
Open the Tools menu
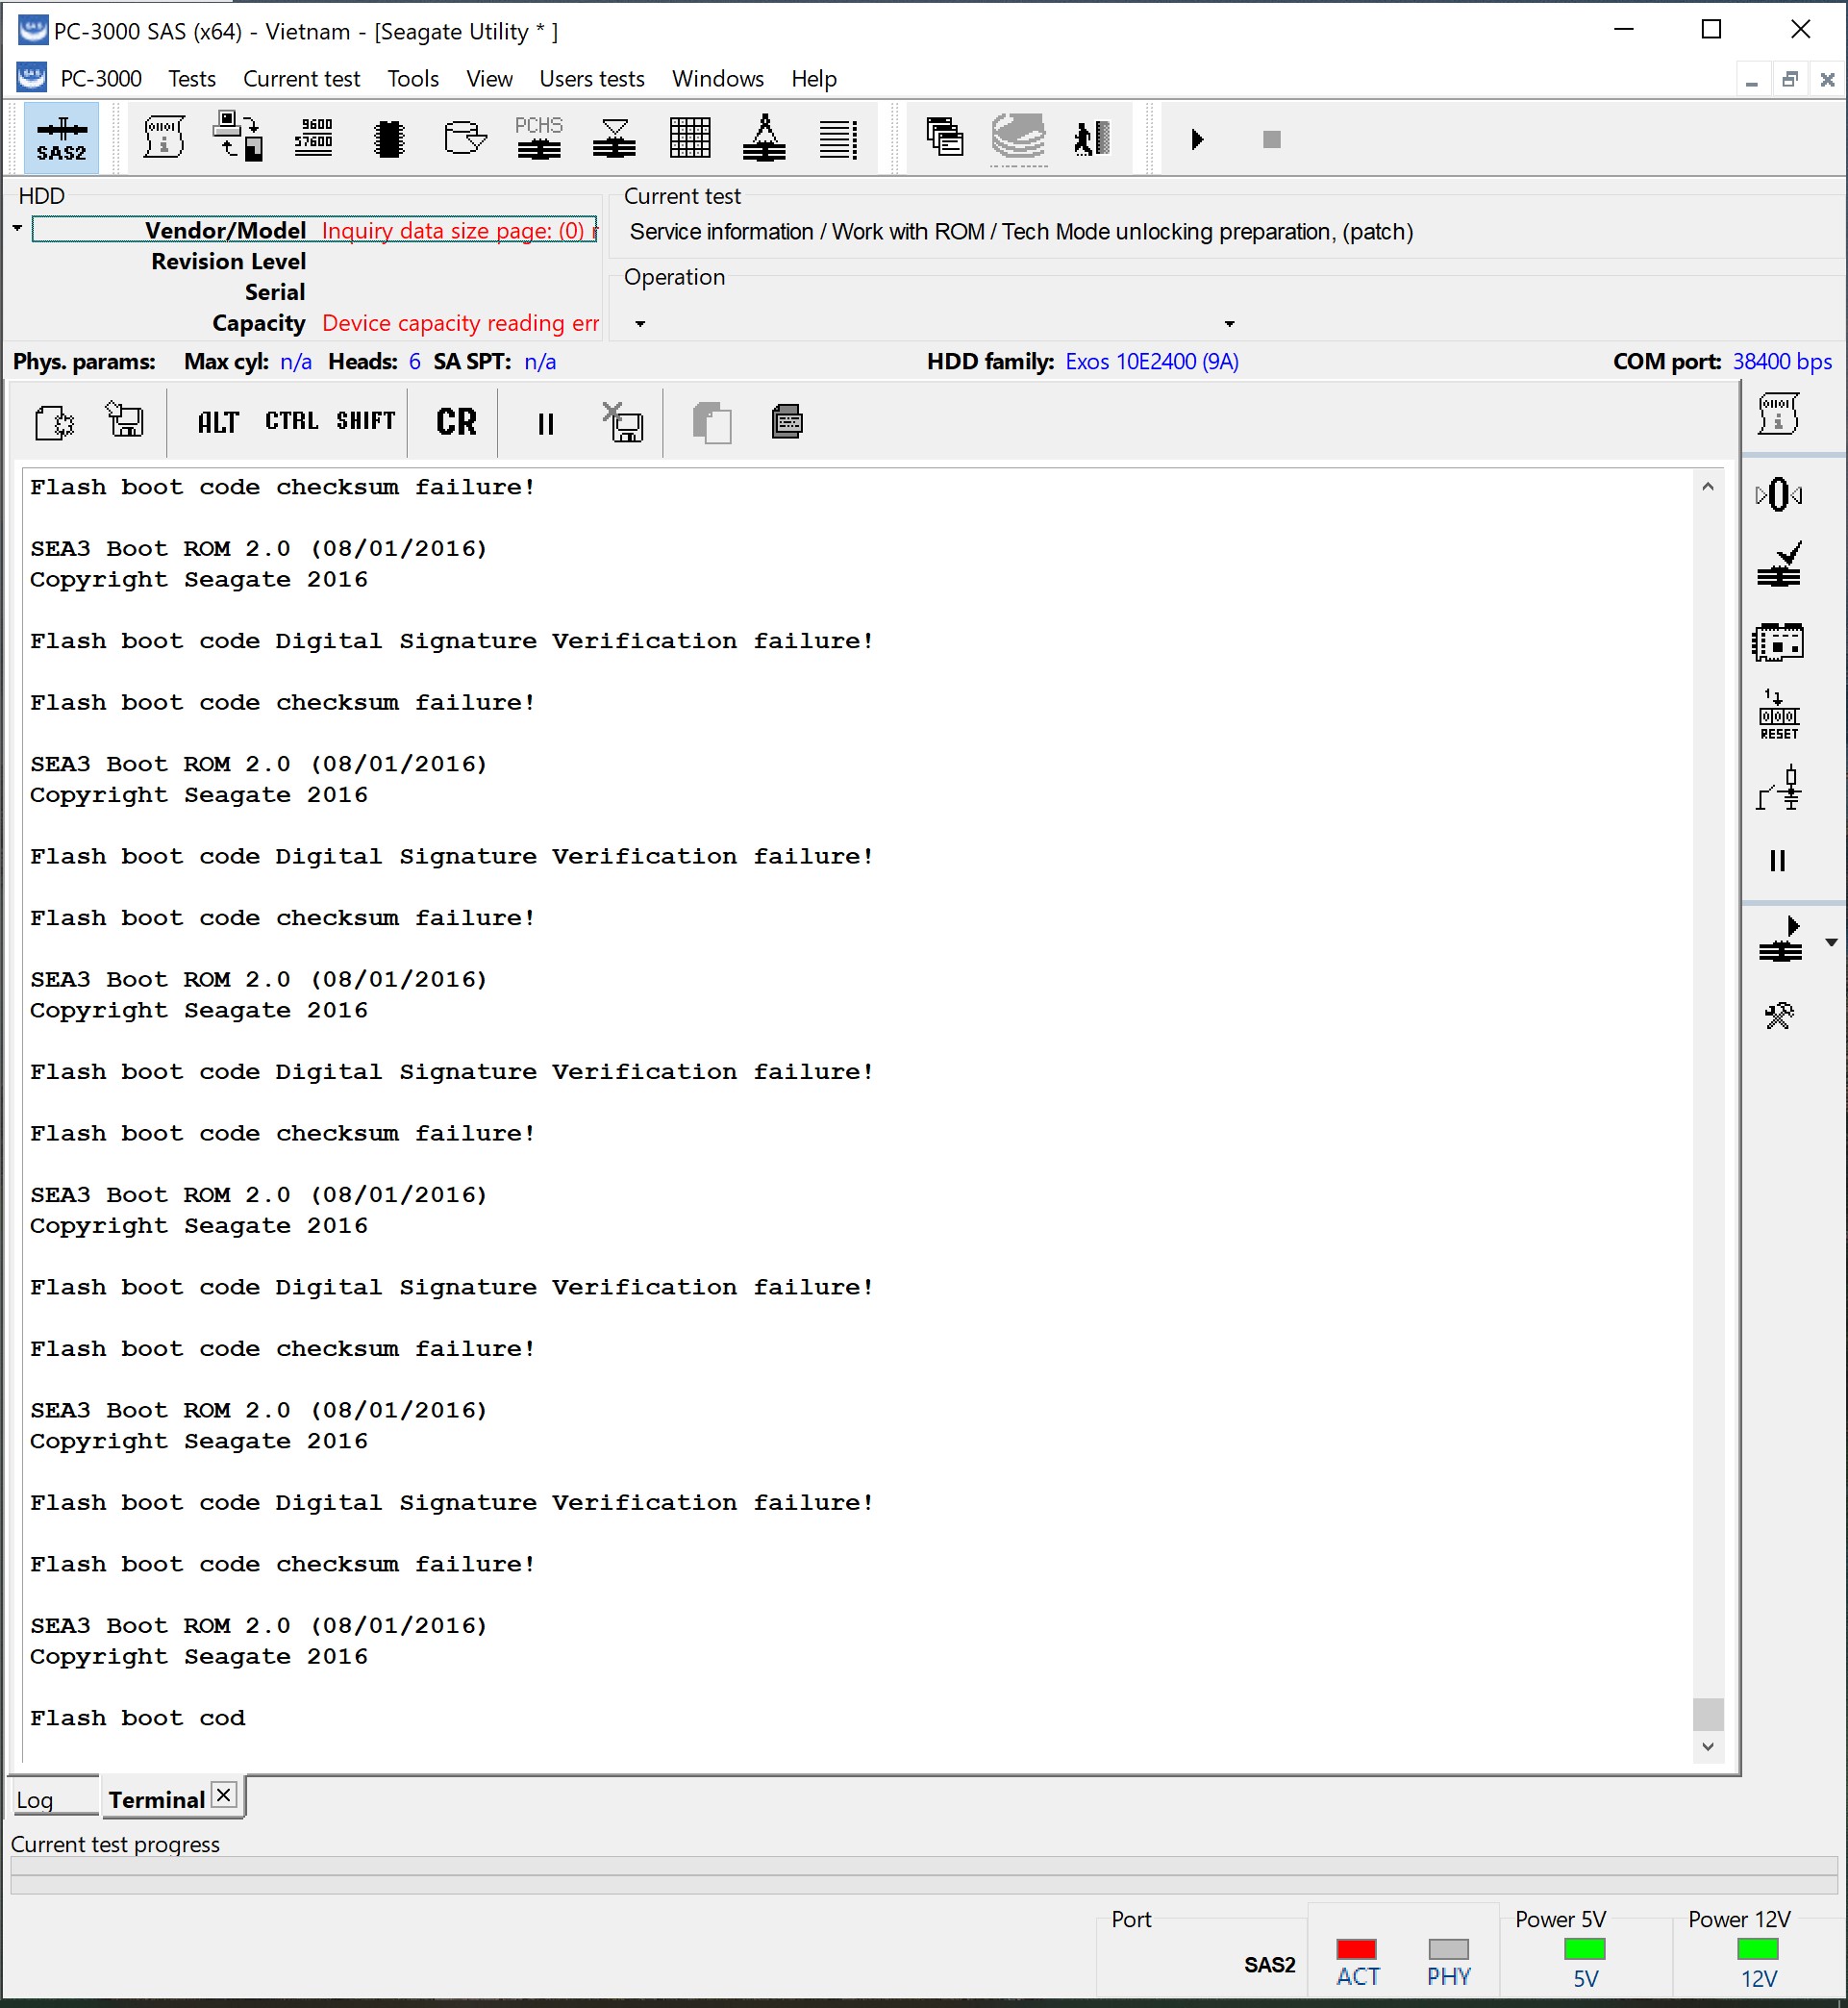pos(413,79)
